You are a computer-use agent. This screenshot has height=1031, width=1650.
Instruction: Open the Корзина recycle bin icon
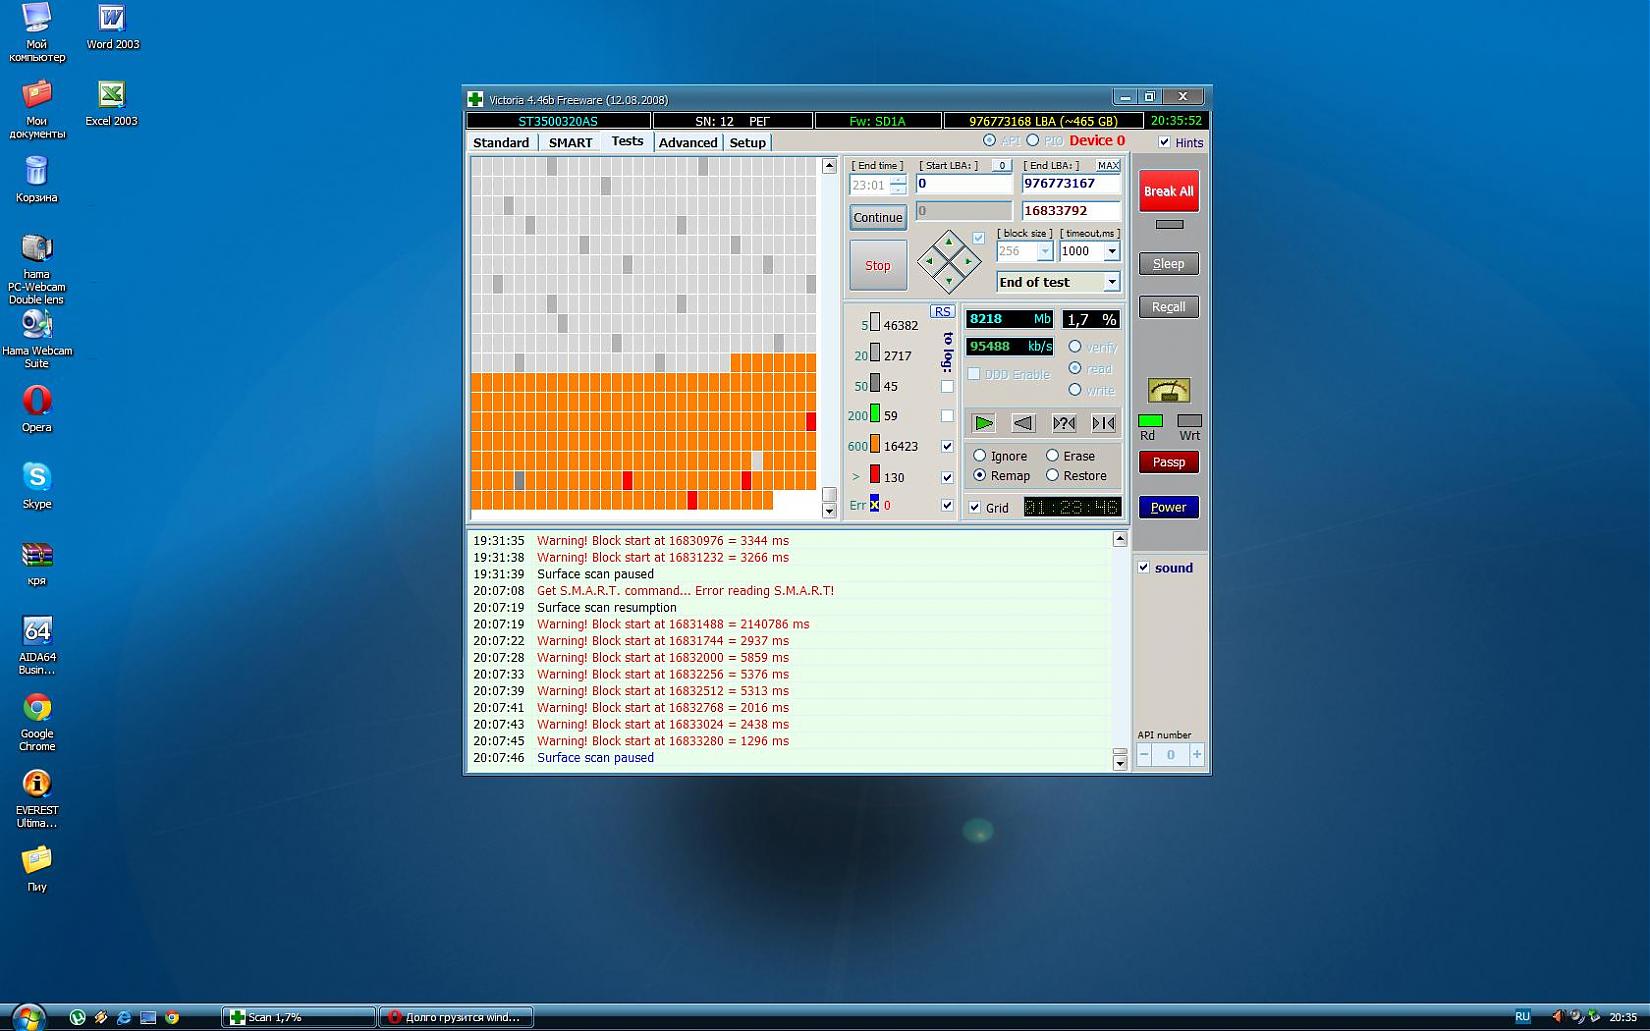[x=36, y=180]
